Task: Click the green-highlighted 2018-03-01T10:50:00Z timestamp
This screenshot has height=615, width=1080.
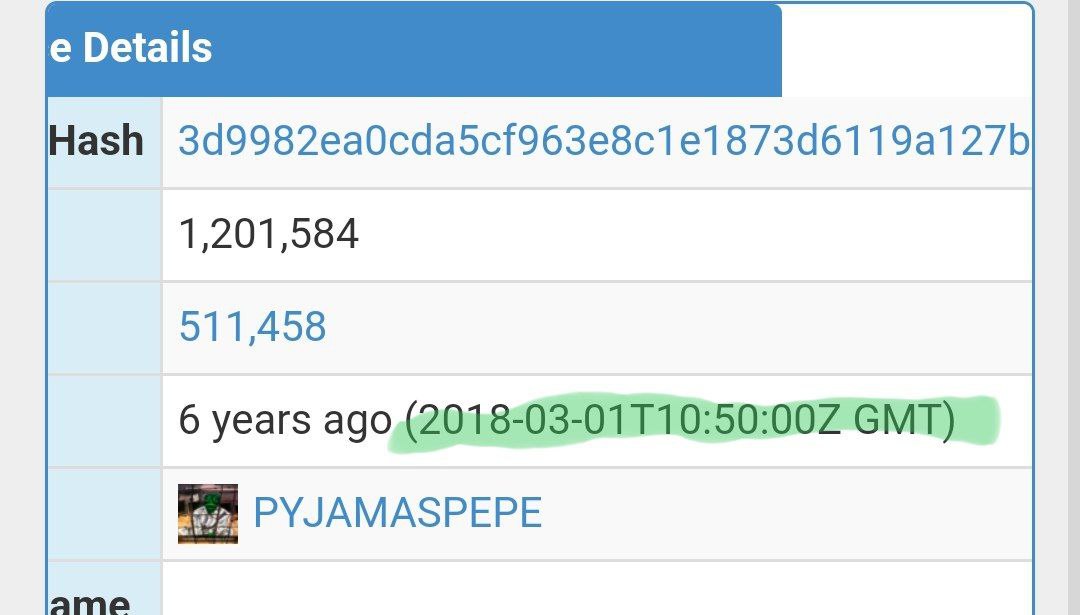Action: click(x=630, y=420)
